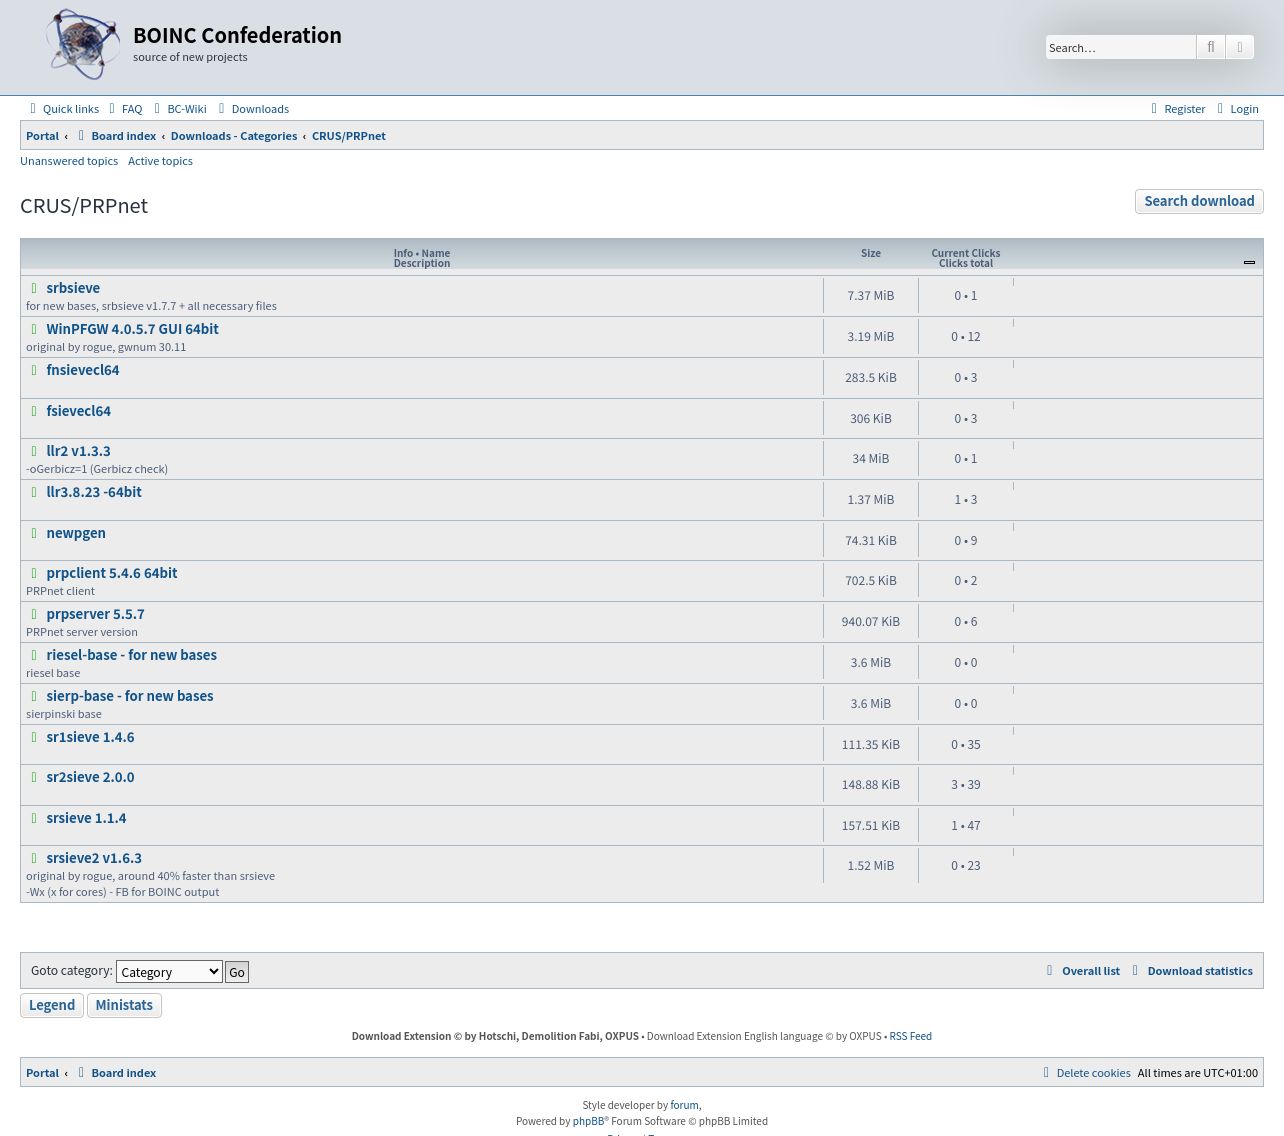This screenshot has width=1284, height=1136.
Task: Open the Download statistics link
Action: [1200, 971]
